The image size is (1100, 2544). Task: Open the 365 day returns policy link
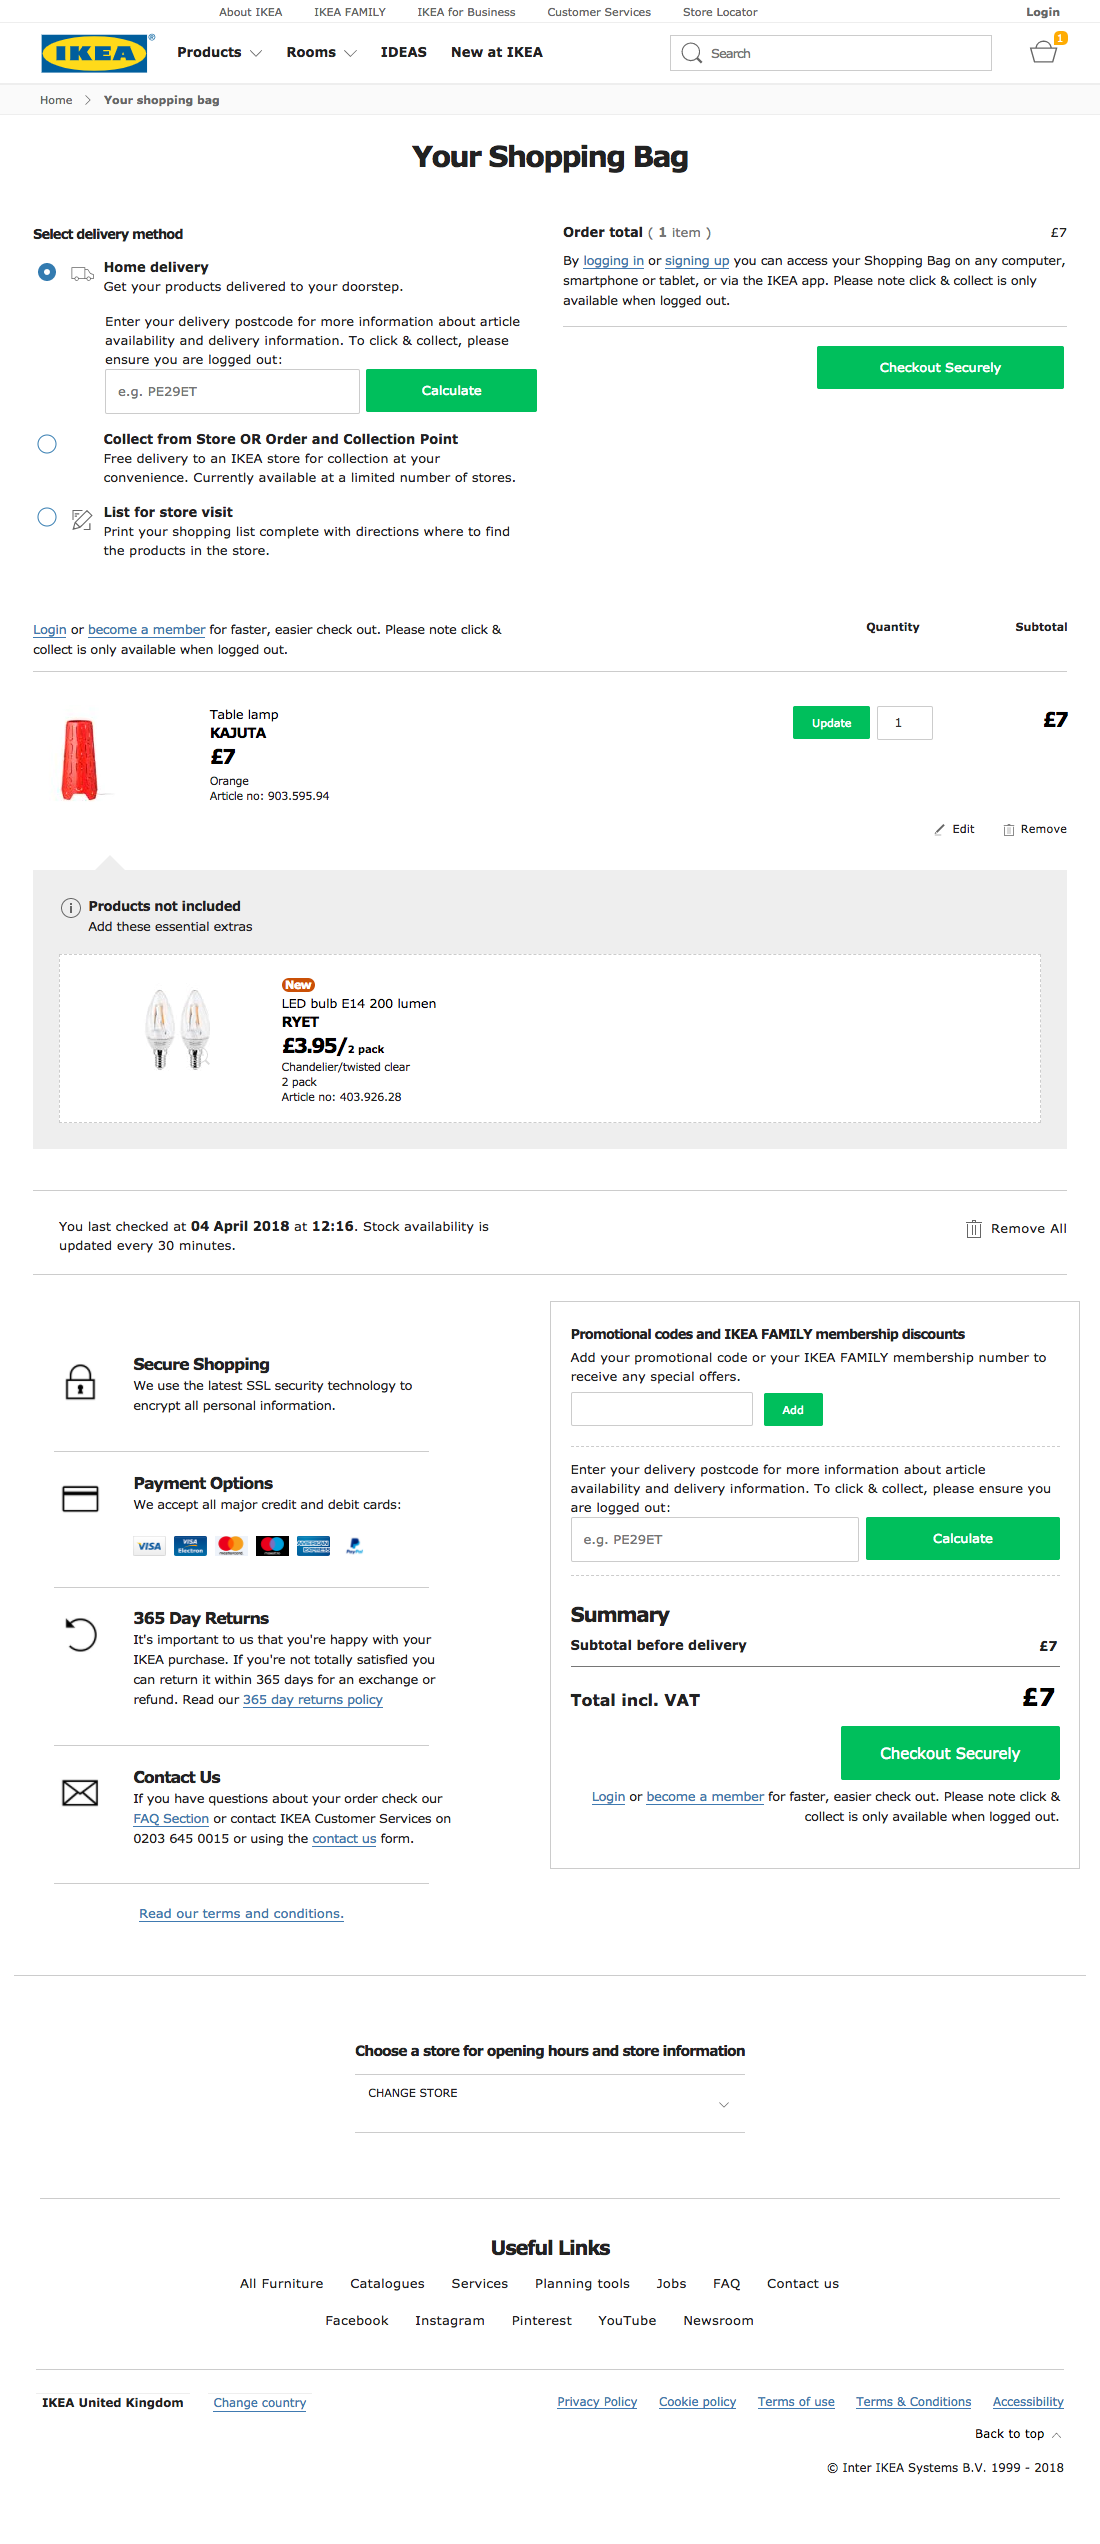(311, 1698)
